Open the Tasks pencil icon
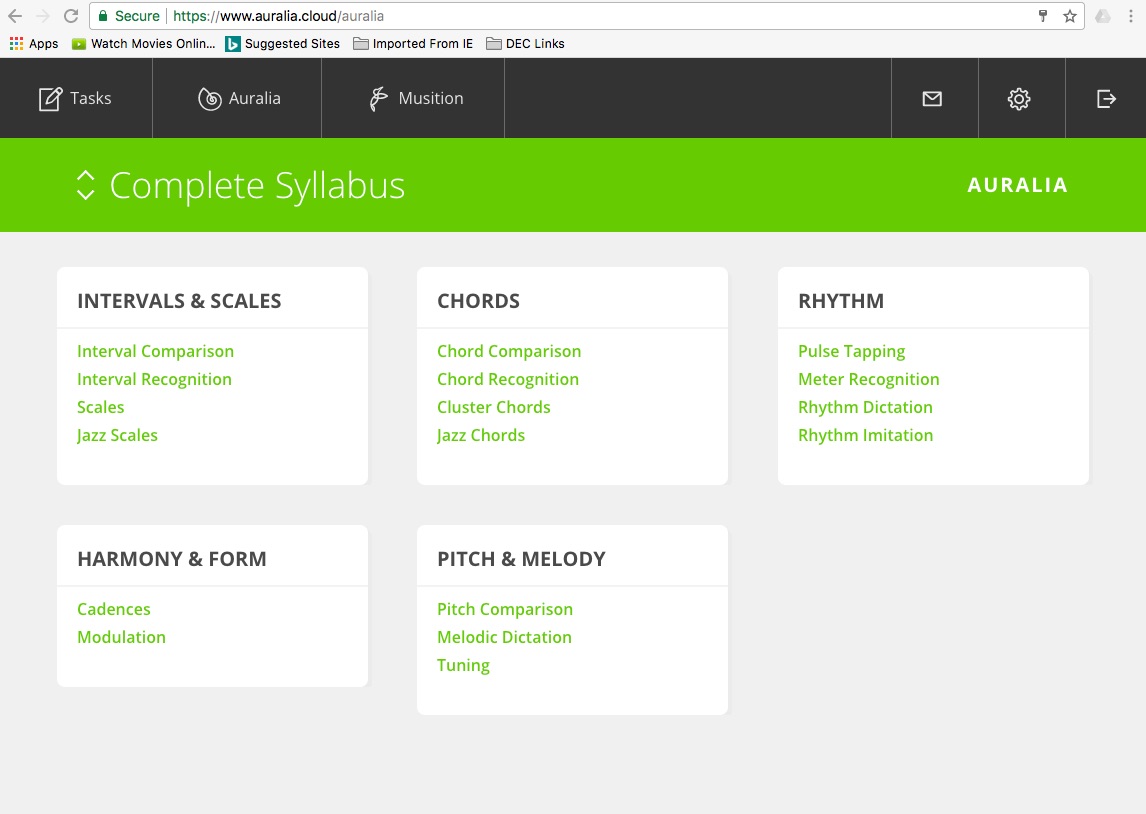Viewport: 1146px width, 814px height. coord(50,99)
